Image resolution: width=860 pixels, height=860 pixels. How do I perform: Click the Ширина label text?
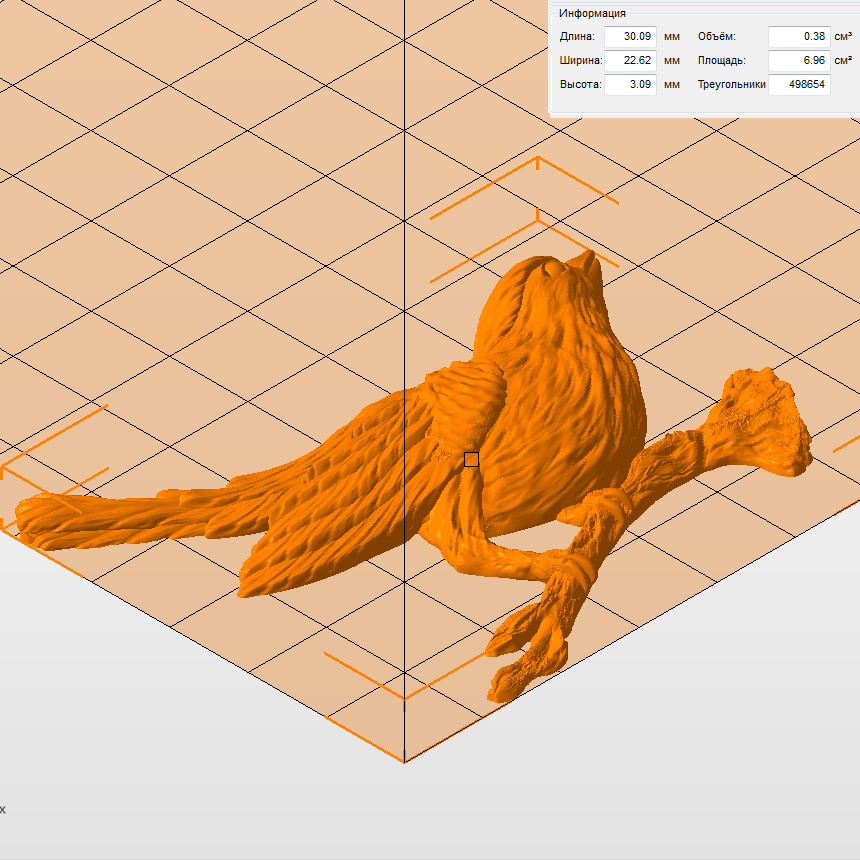580,61
